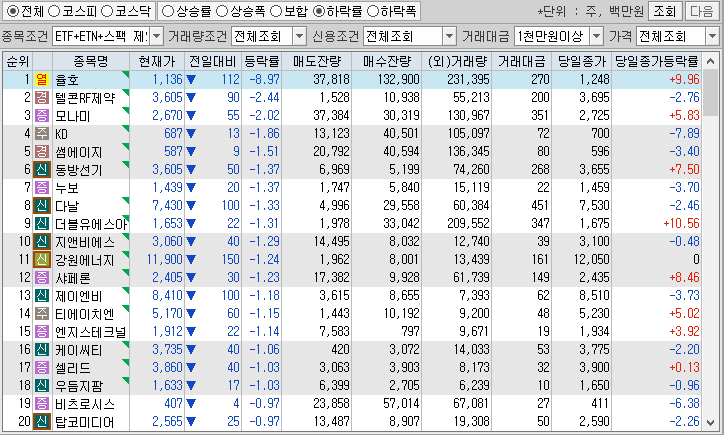
Task: Click the 주 badge icon for 티에이치엔
Action: [x=42, y=314]
